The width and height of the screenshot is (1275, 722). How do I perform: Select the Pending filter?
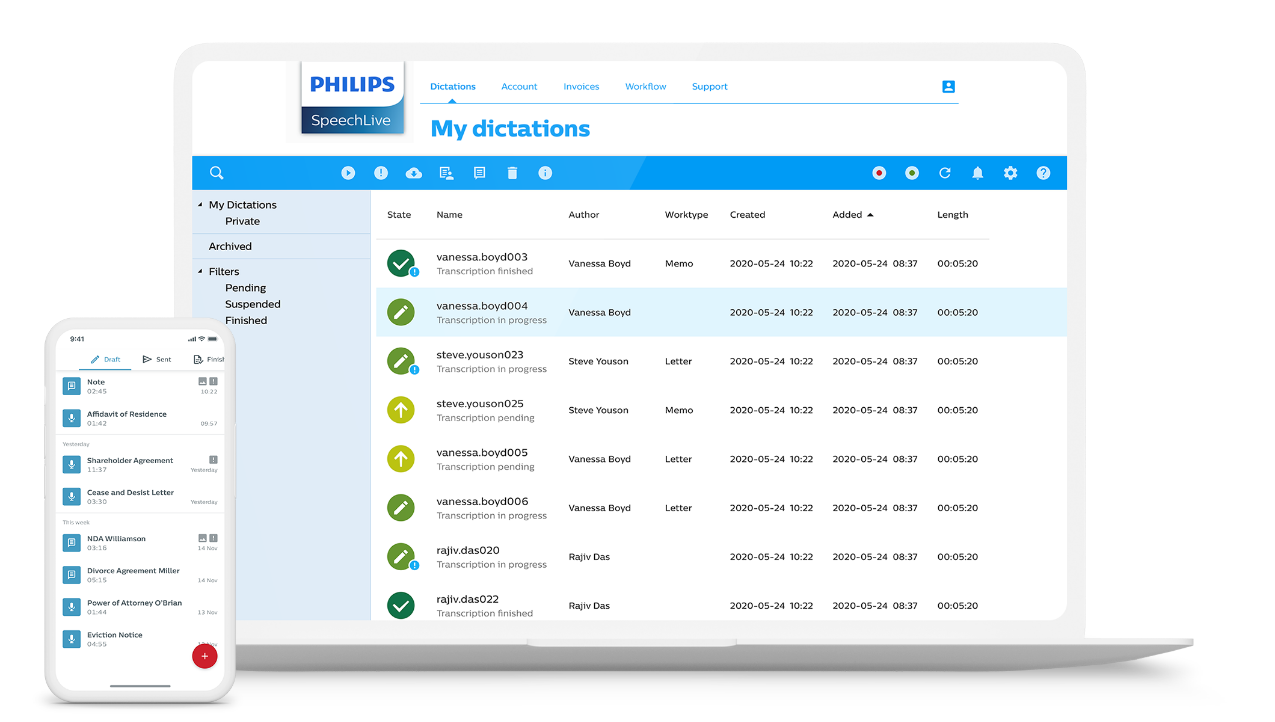(245, 287)
